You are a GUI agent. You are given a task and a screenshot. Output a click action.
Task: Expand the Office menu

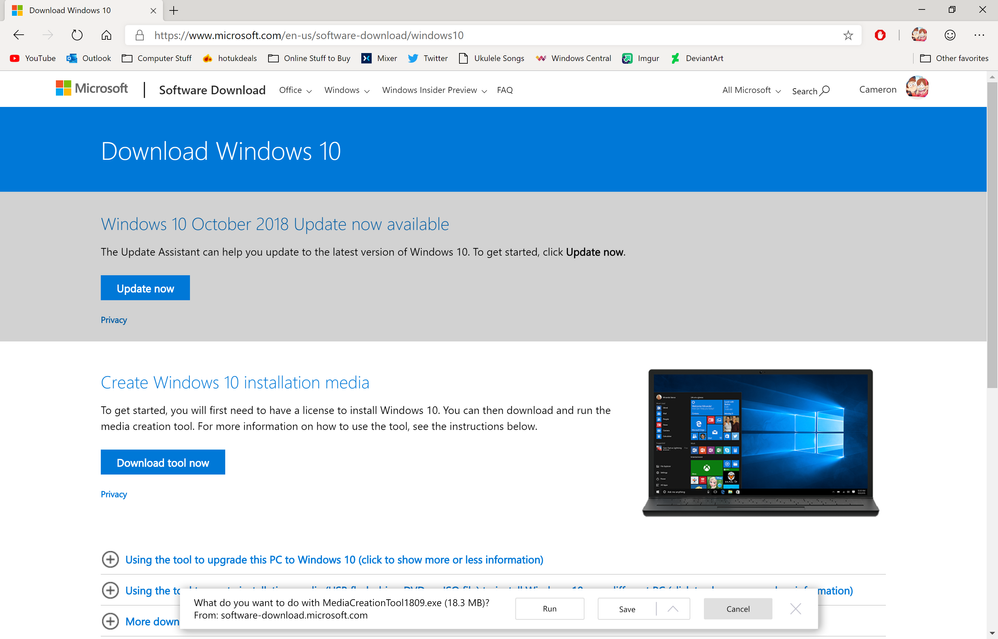pos(295,90)
